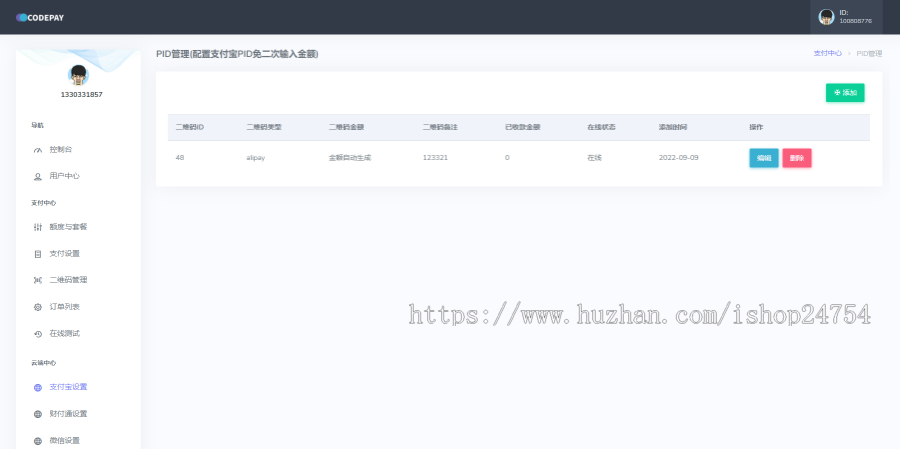Viewport: 900px width, 449px height.
Task: Click the 支付中心 sidebar section label
Action: pyautogui.click(x=44, y=203)
